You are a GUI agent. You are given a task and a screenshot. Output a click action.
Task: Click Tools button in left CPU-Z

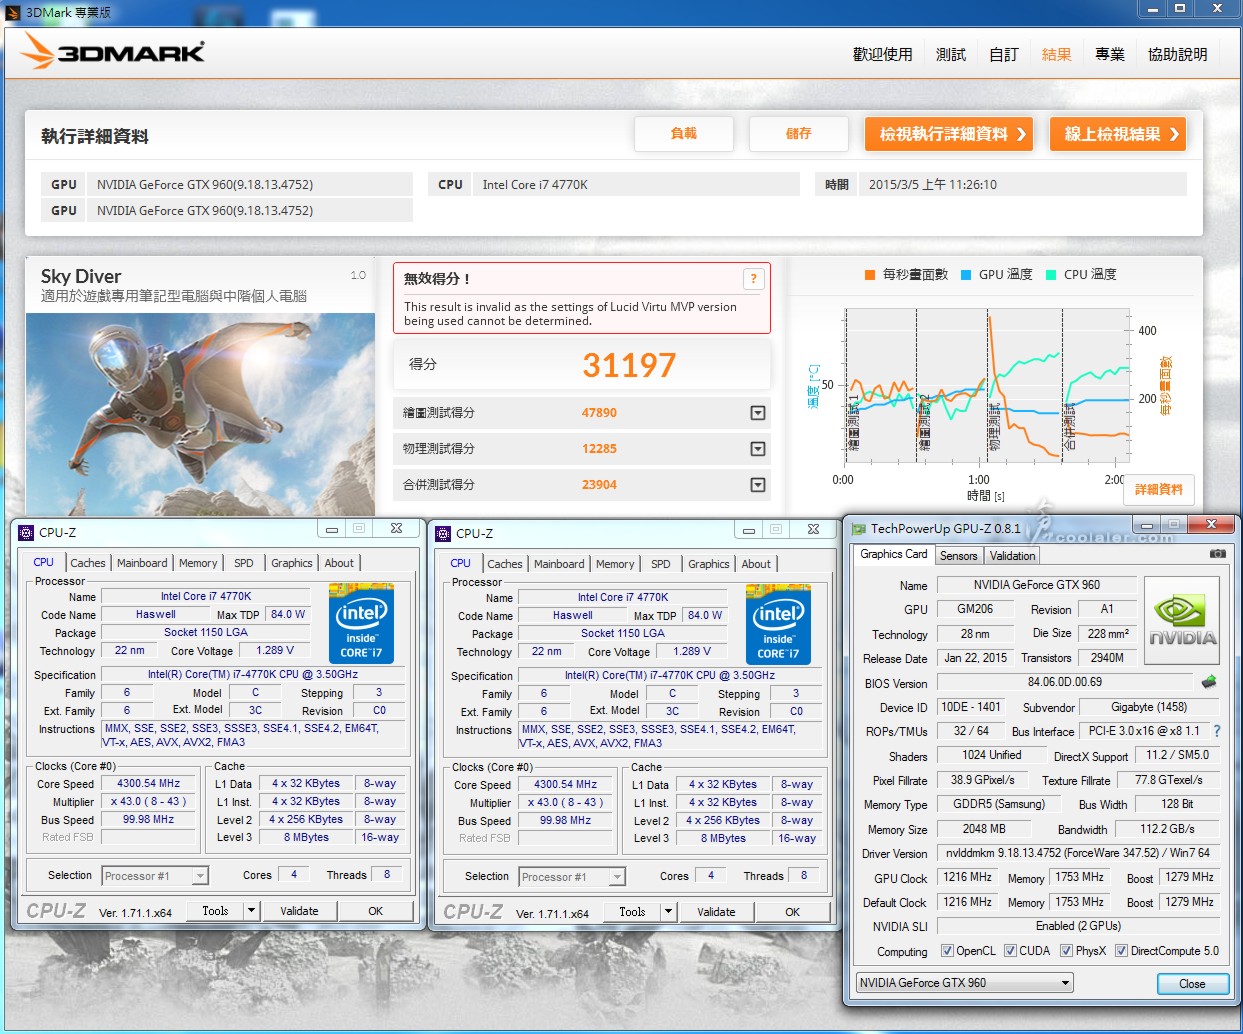pyautogui.click(x=215, y=911)
